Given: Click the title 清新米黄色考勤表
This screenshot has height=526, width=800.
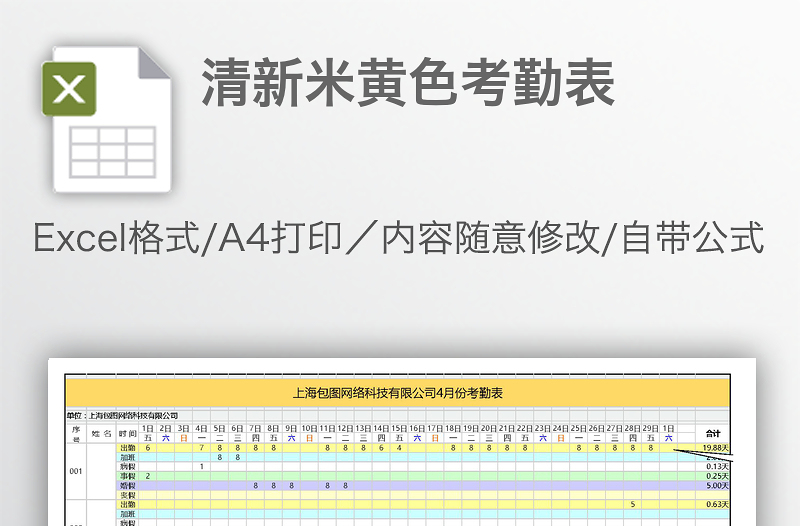Looking at the screenshot, I should (408, 82).
